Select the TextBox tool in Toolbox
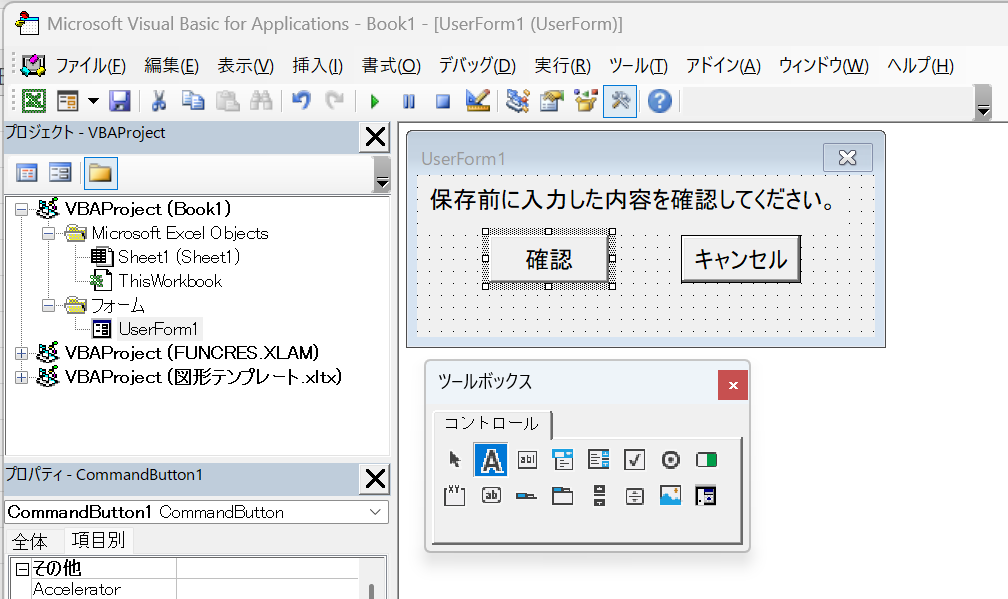This screenshot has height=599, width=1008. click(527, 460)
